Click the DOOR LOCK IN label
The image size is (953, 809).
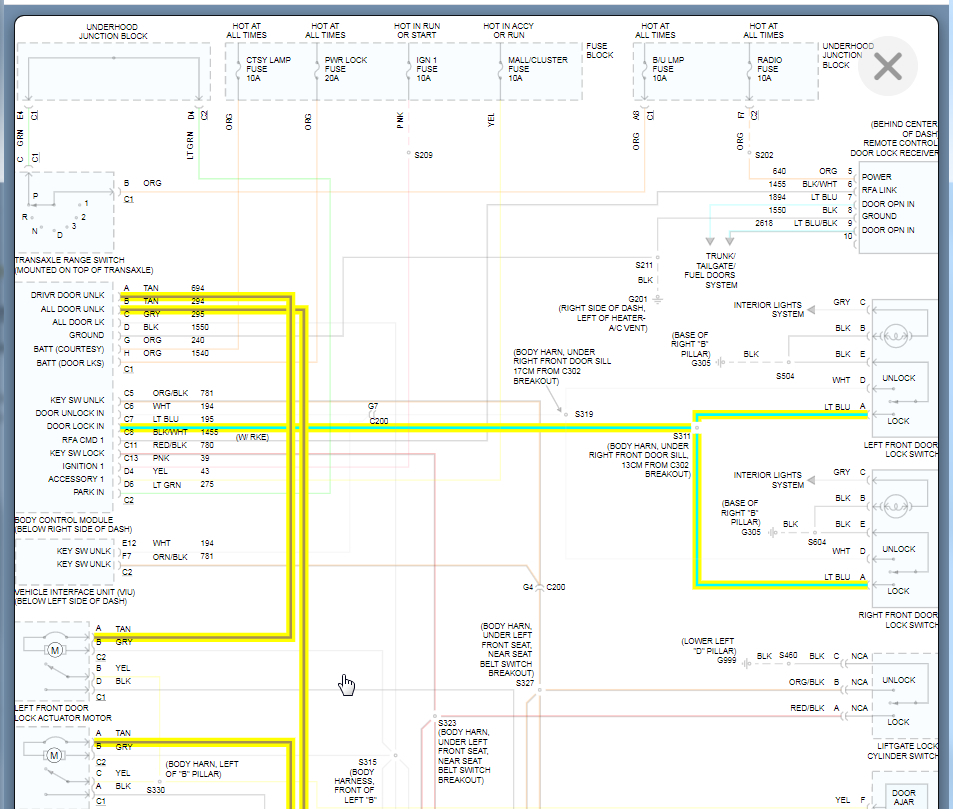(75, 426)
